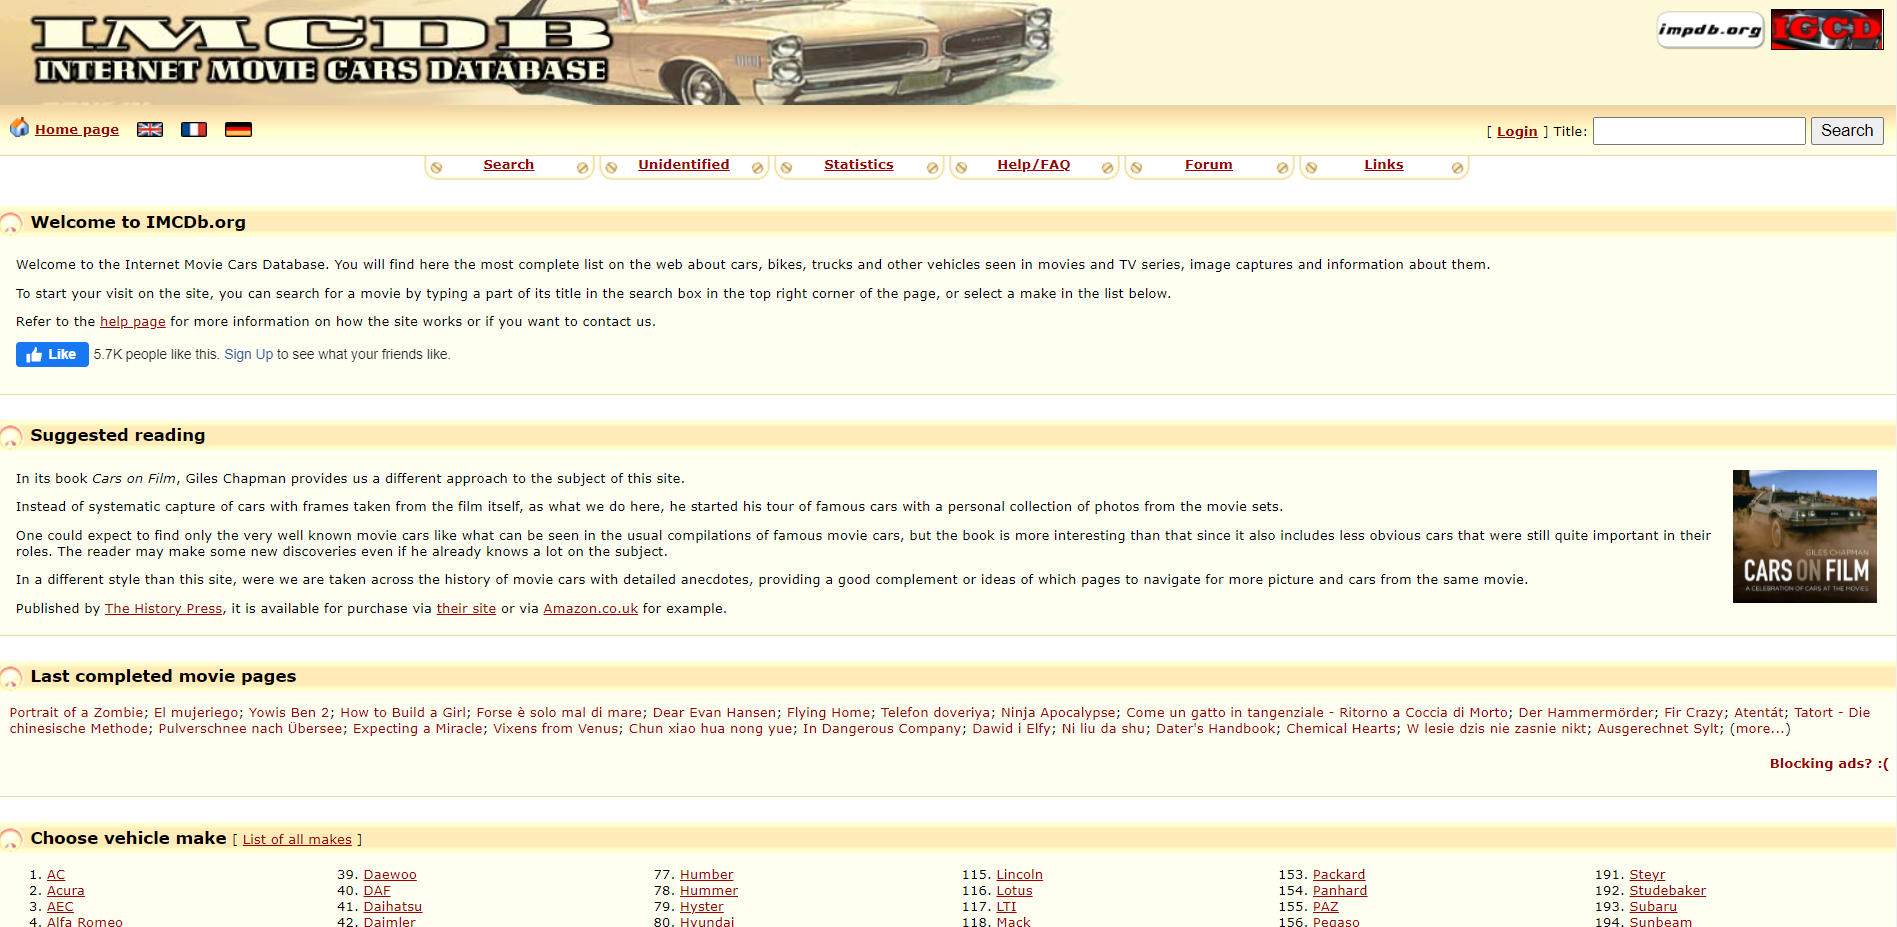
Task: Select the Steyr vehicle make
Action: pos(1648,875)
